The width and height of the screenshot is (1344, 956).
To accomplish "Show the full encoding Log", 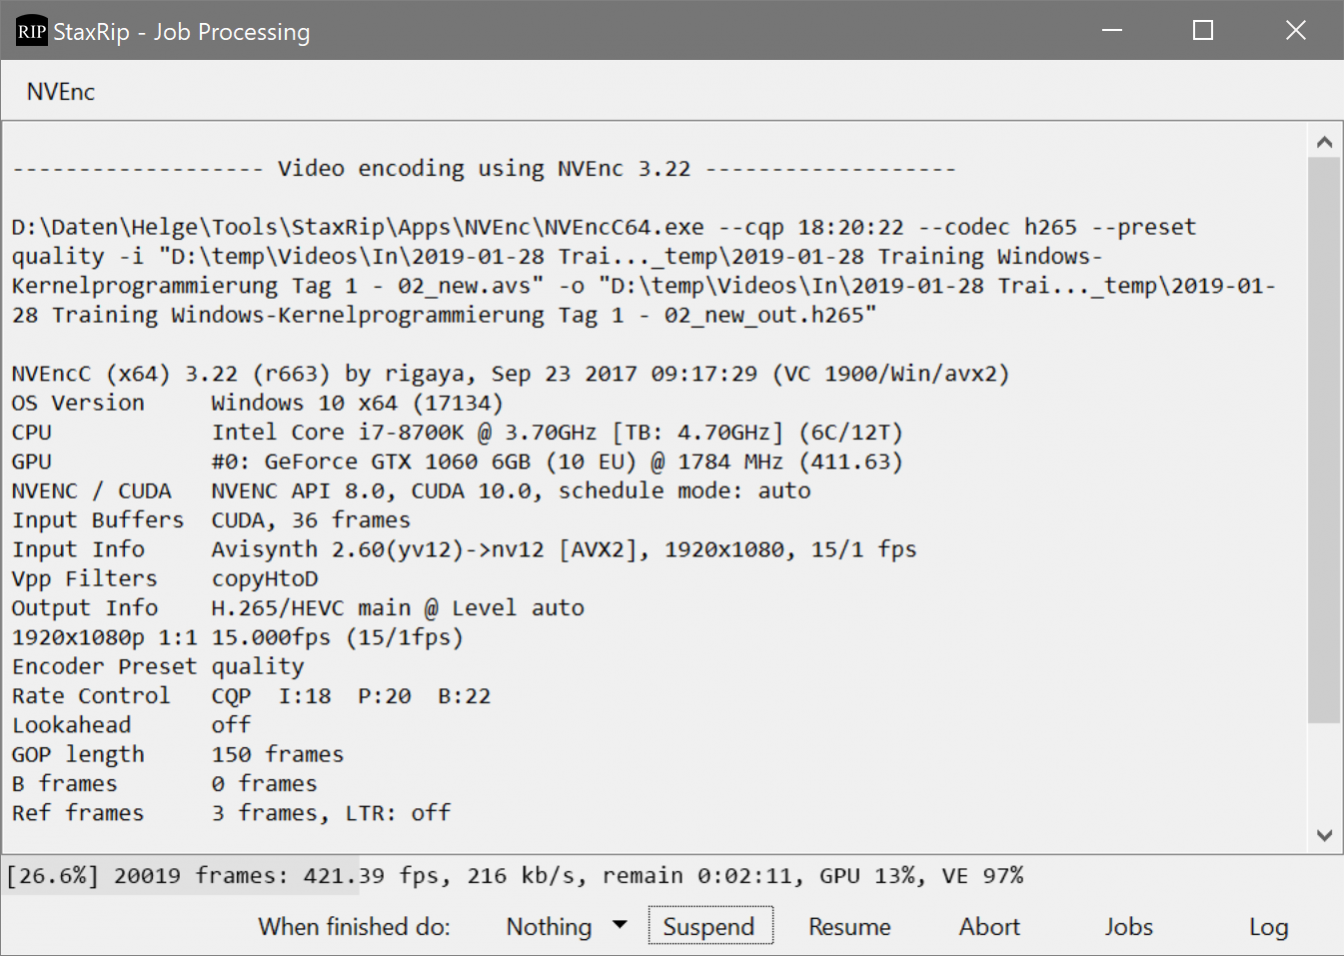I will (x=1268, y=926).
